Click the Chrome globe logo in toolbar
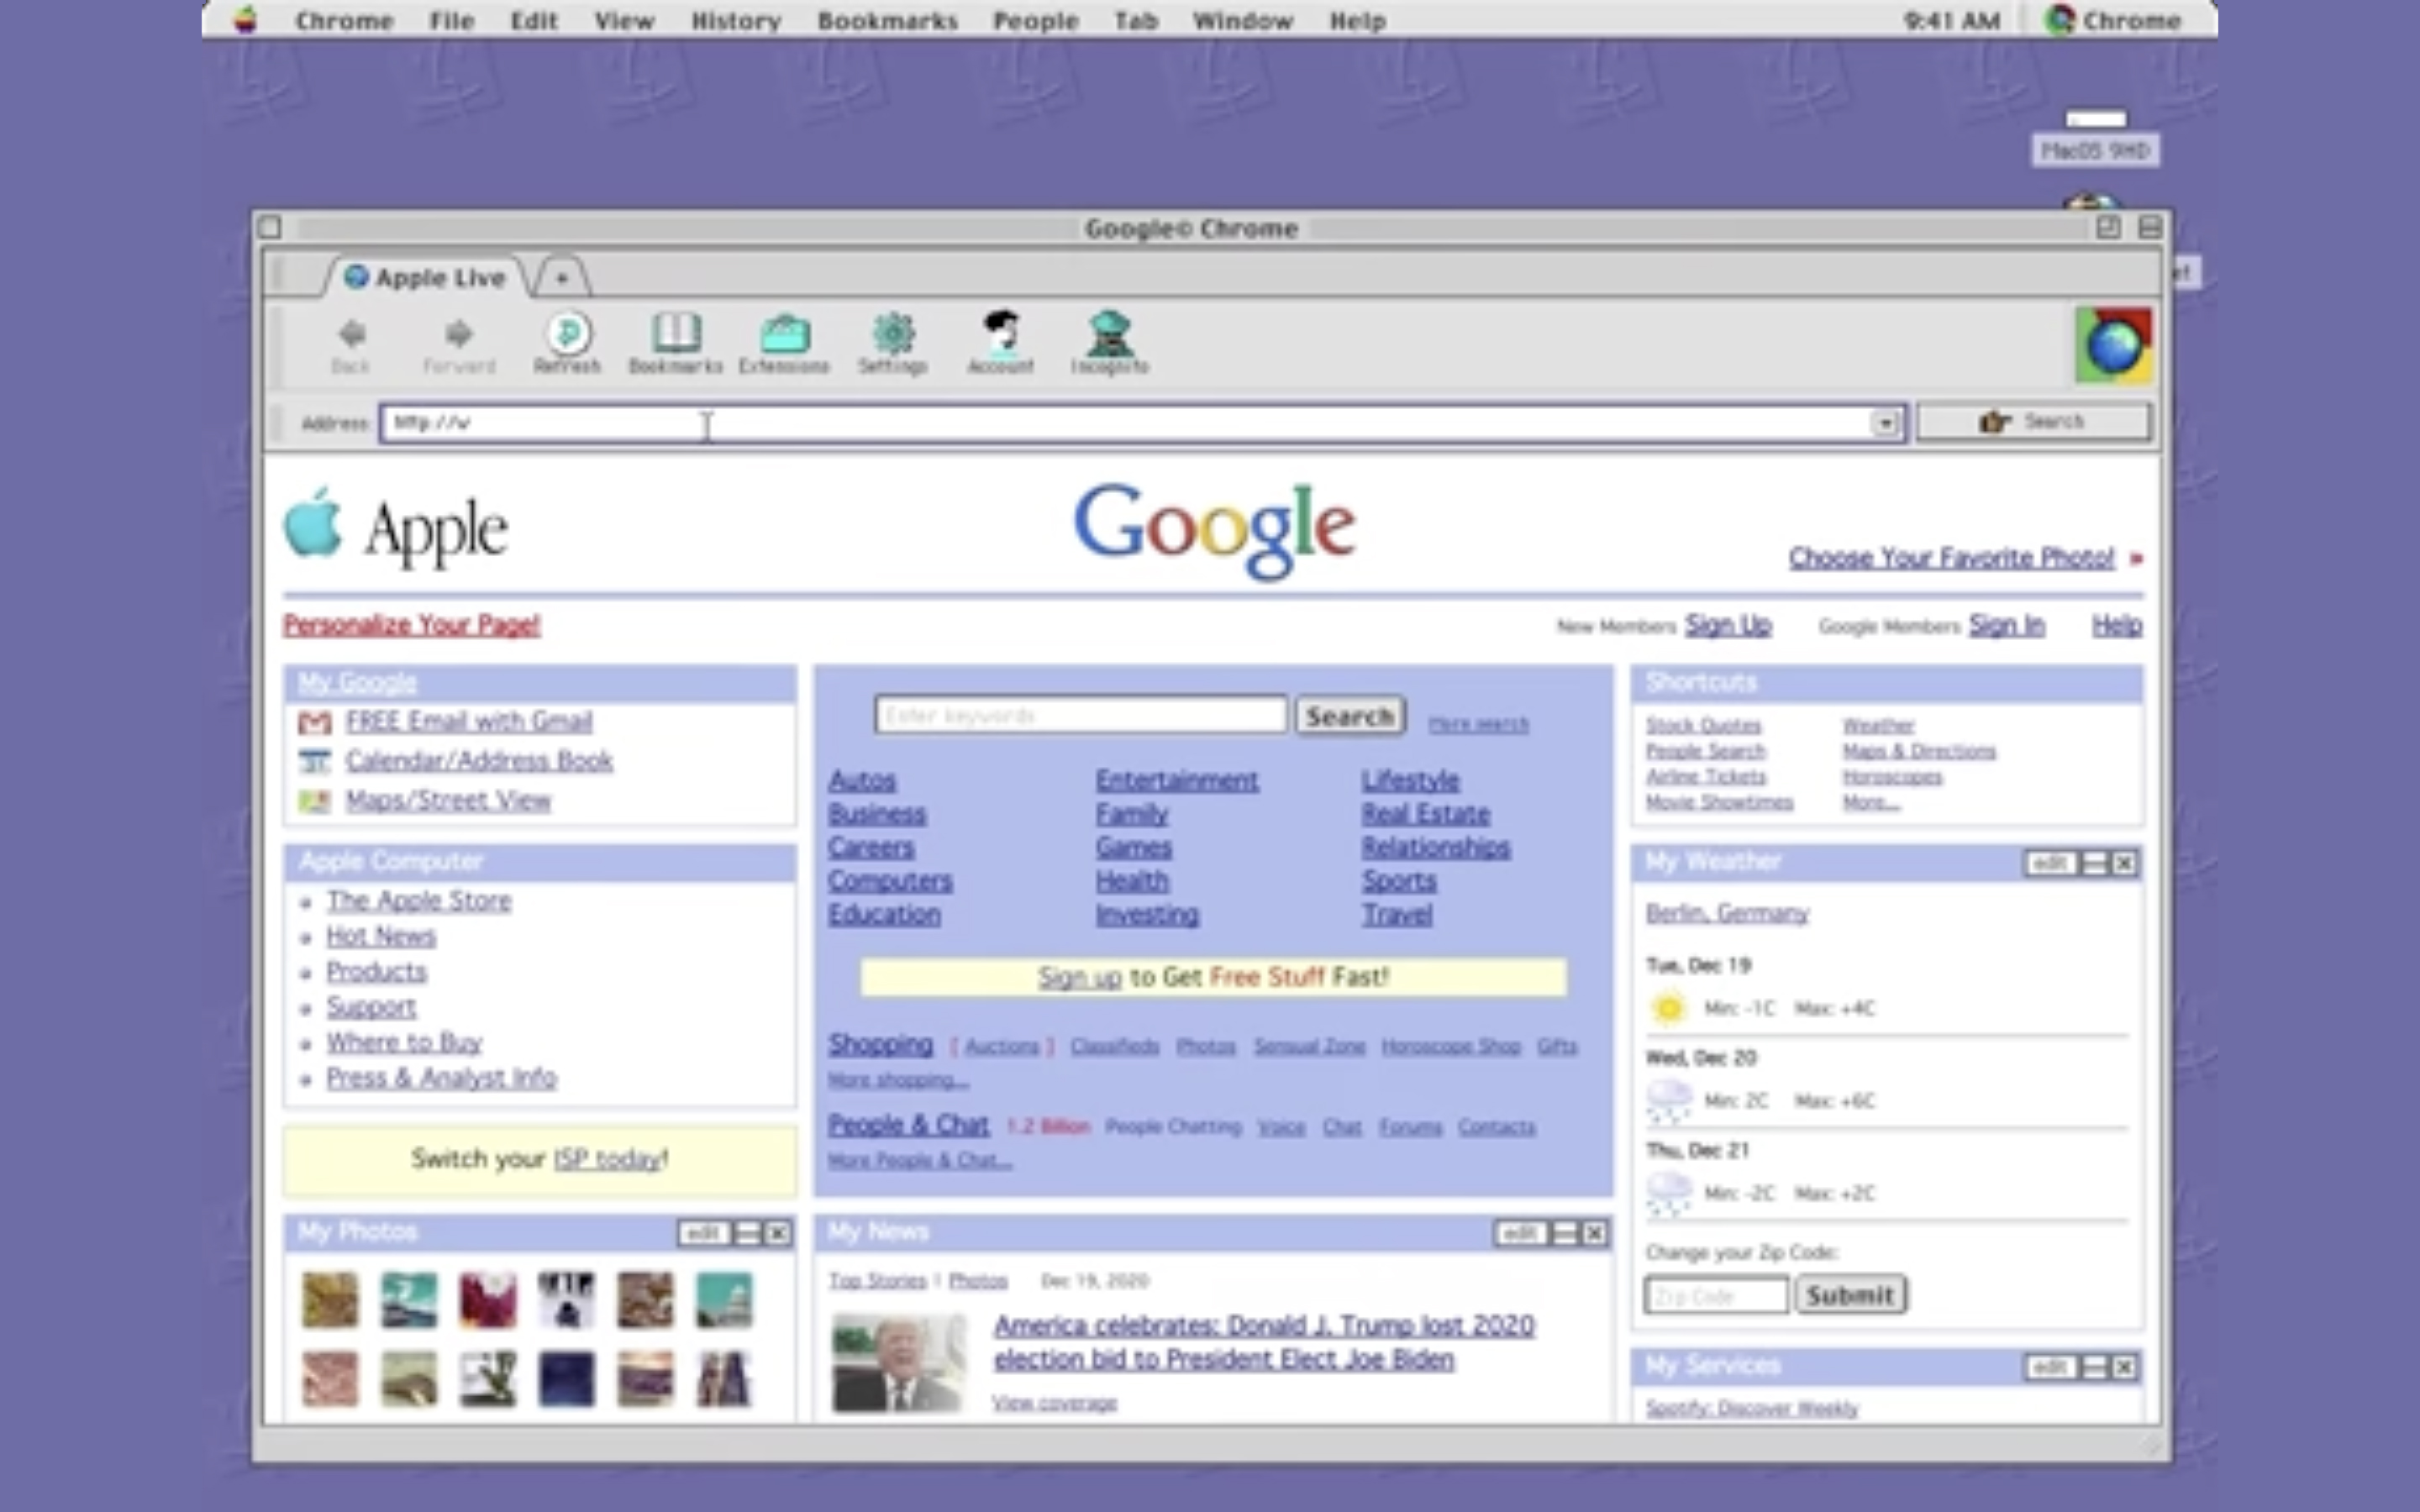The height and width of the screenshot is (1512, 2420). tap(2113, 345)
